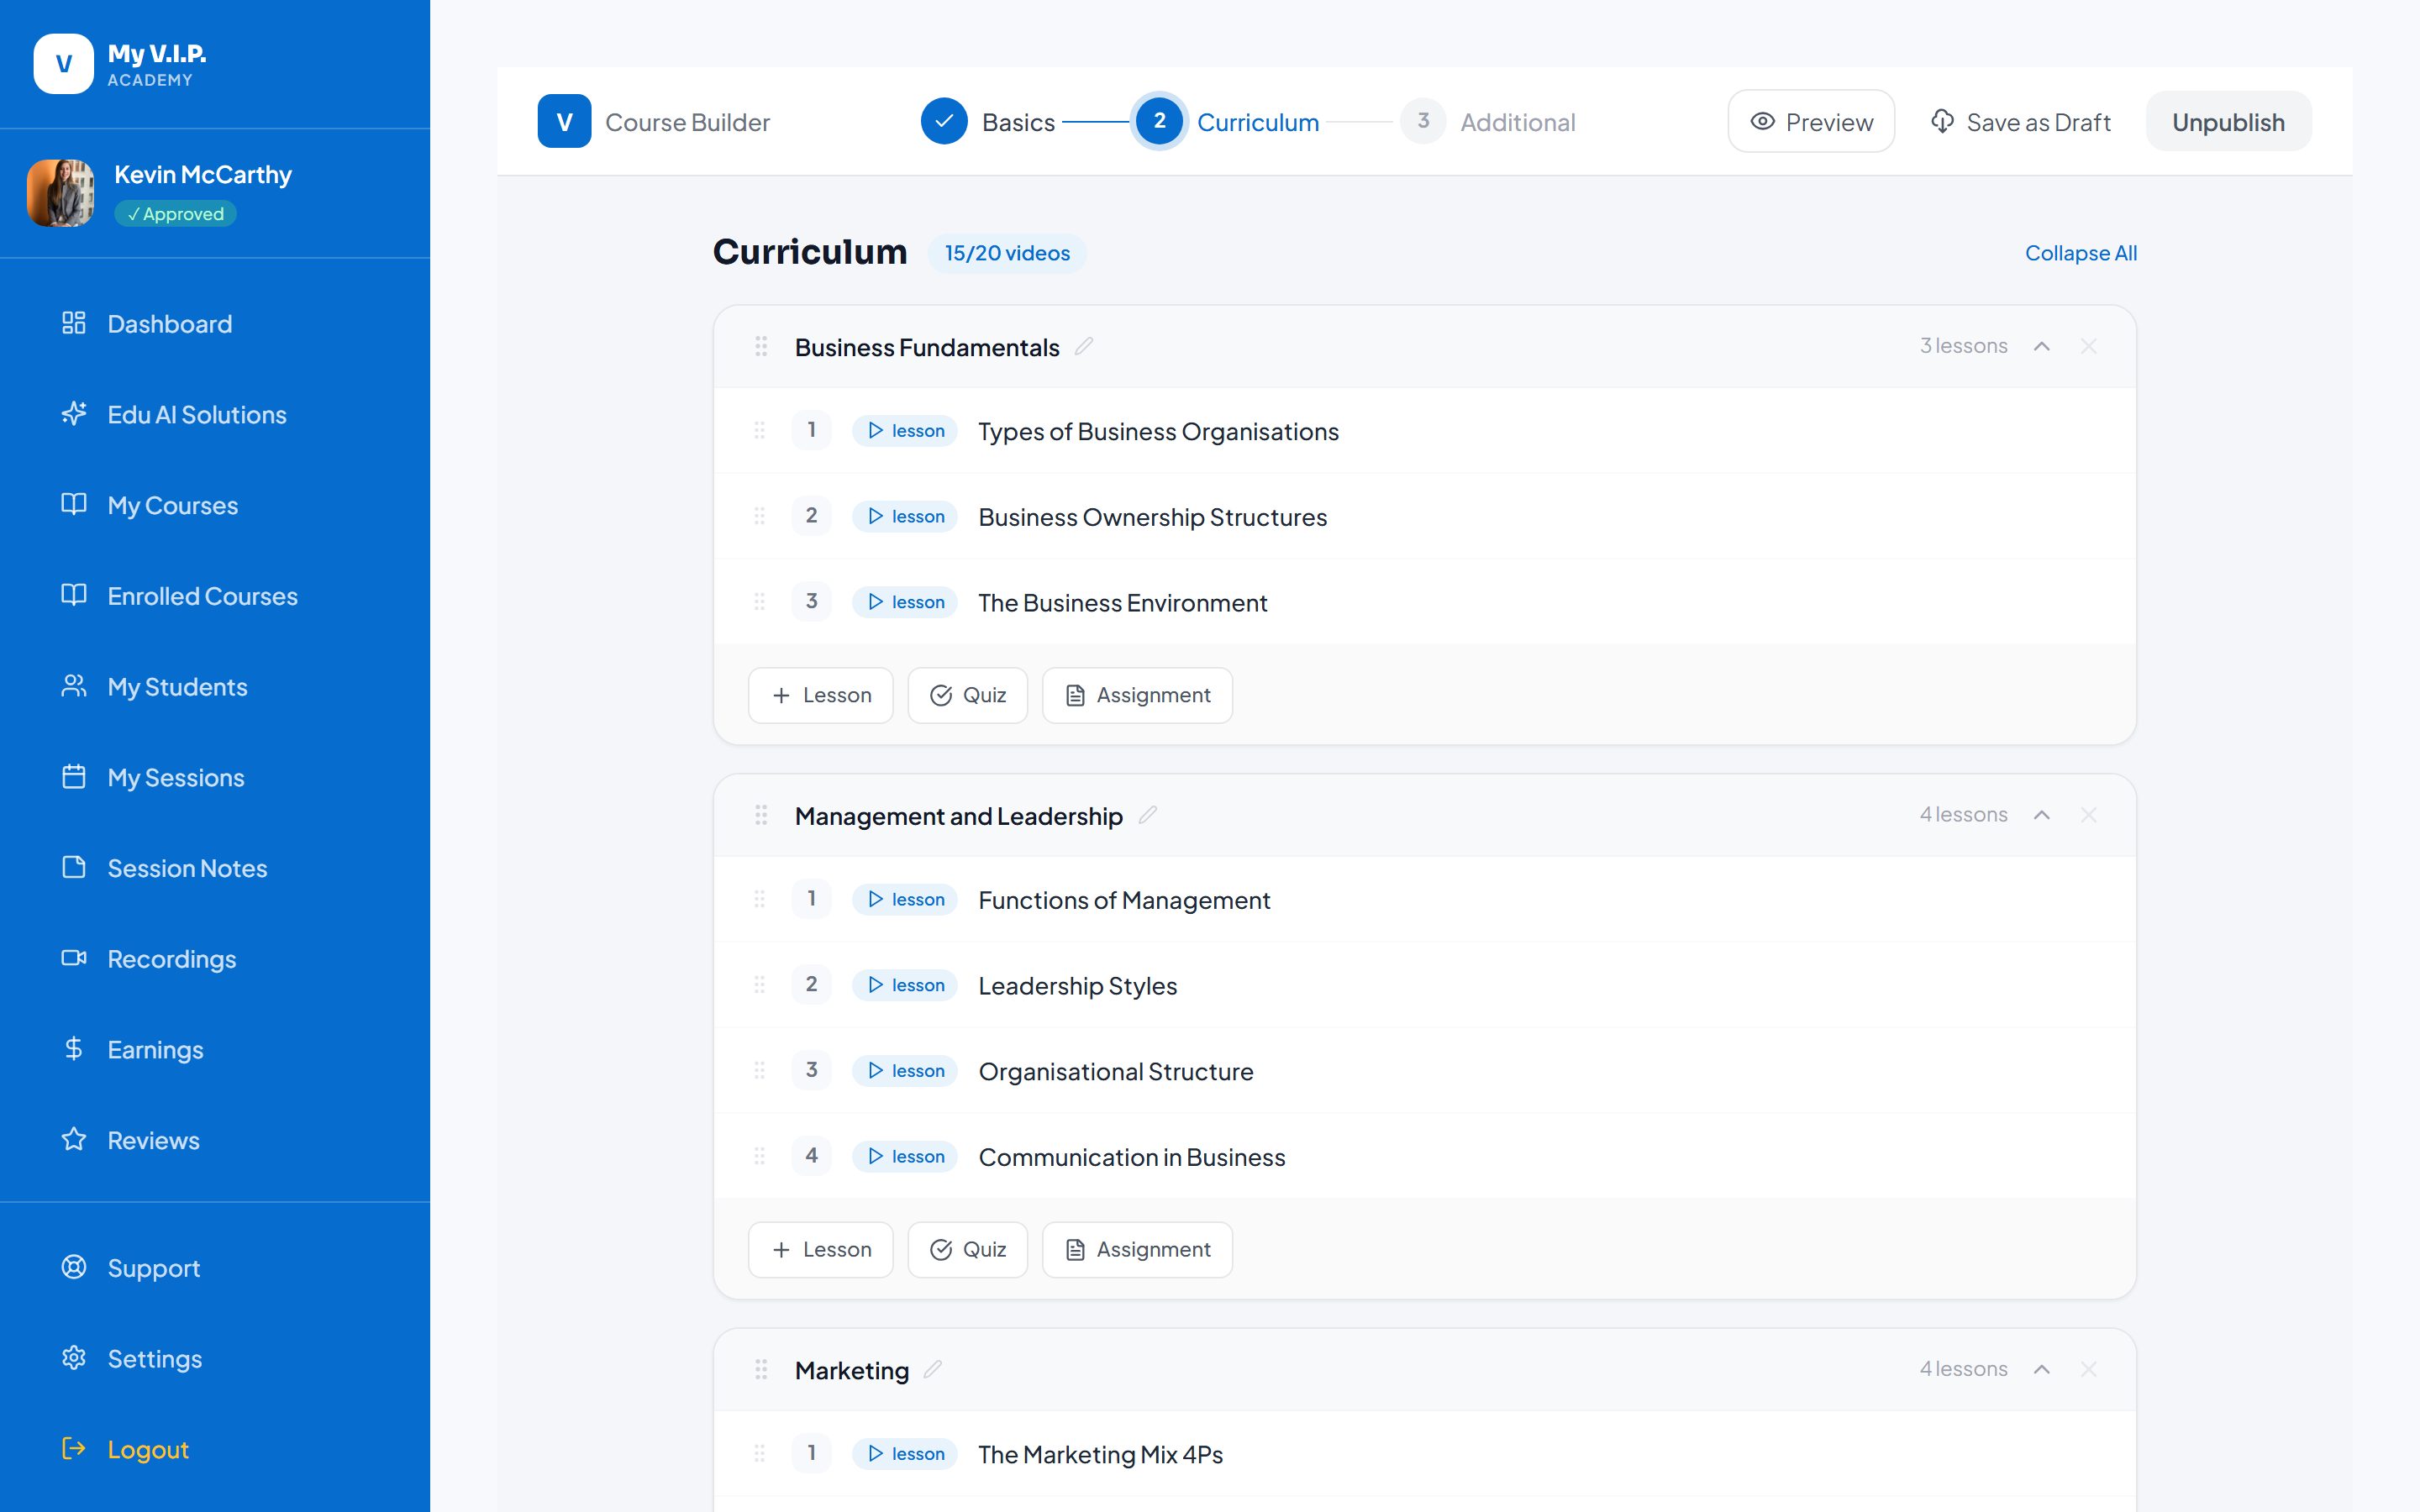Add an Assignment to Business Fundamentals

pos(1137,695)
